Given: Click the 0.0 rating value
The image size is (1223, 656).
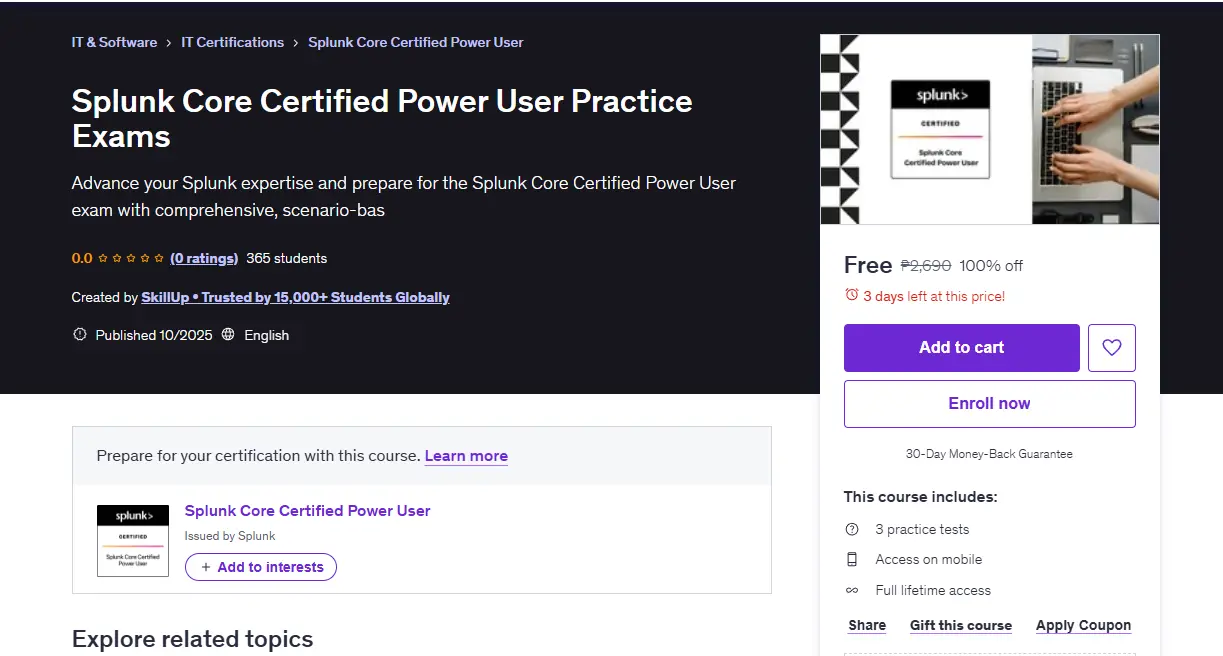Looking at the screenshot, I should (x=82, y=258).
